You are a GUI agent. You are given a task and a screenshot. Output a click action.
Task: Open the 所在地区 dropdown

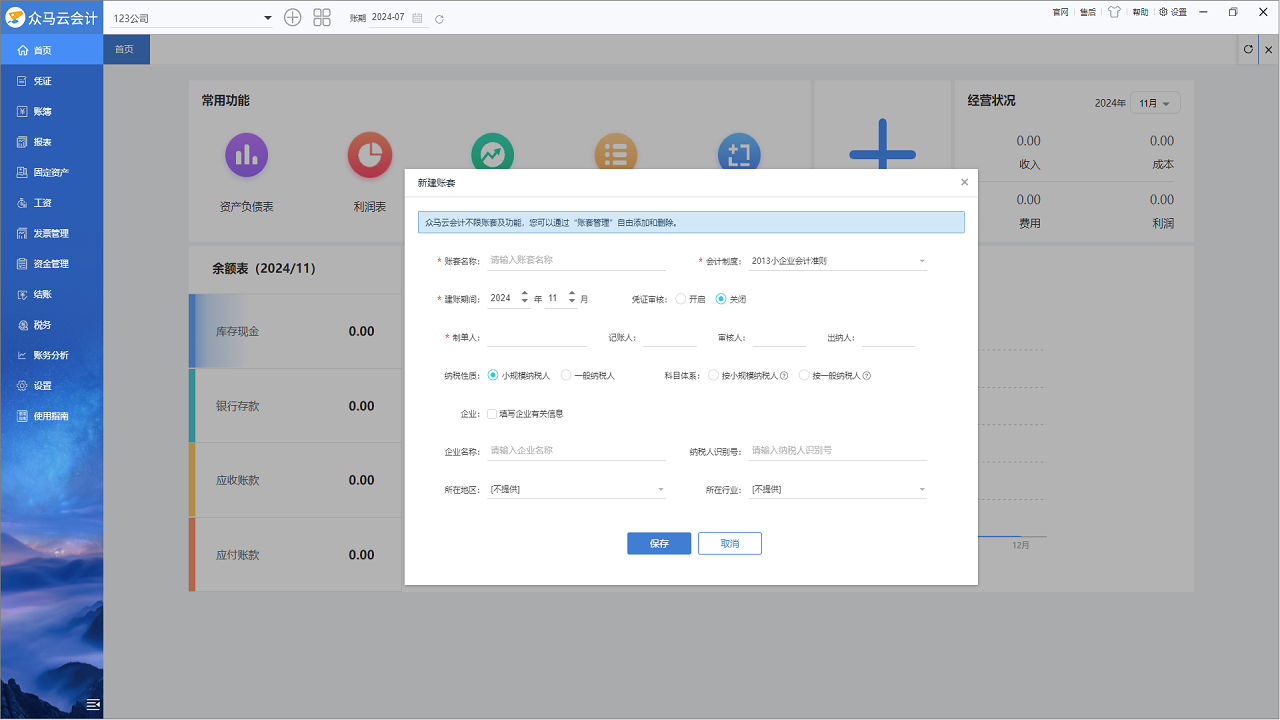(660, 490)
